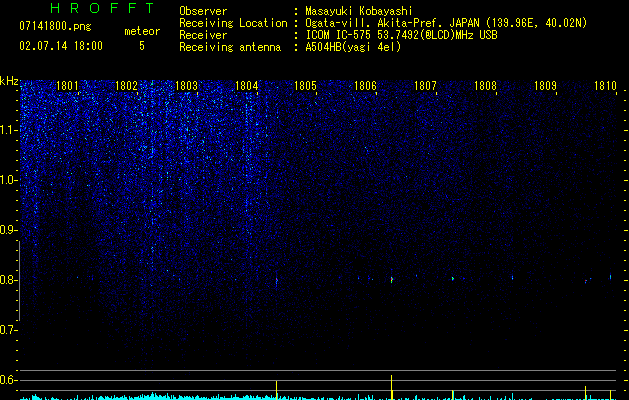Click the 1803 time marker
Screen dimensions: 629x400
(x=187, y=86)
